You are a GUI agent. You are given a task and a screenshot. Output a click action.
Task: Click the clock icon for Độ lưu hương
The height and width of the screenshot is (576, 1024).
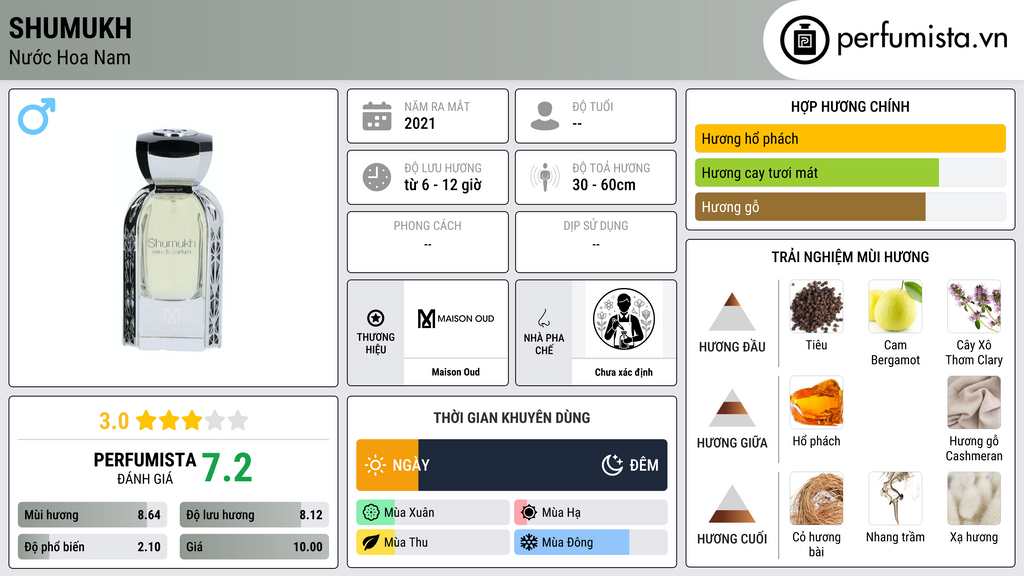click(x=377, y=177)
